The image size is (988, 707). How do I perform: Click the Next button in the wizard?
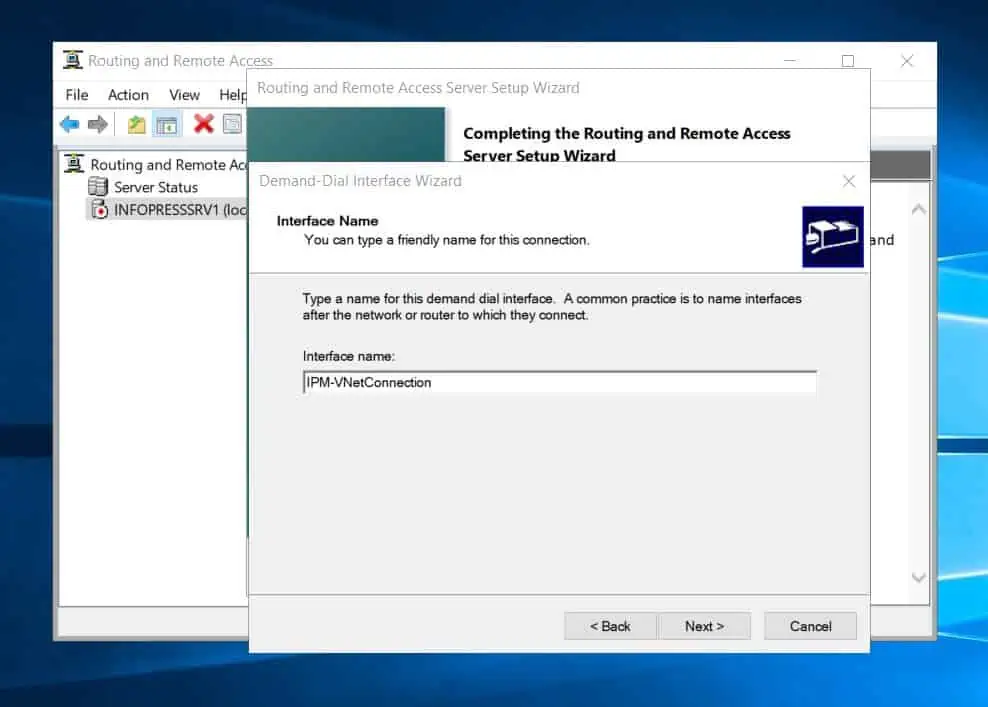tap(703, 626)
